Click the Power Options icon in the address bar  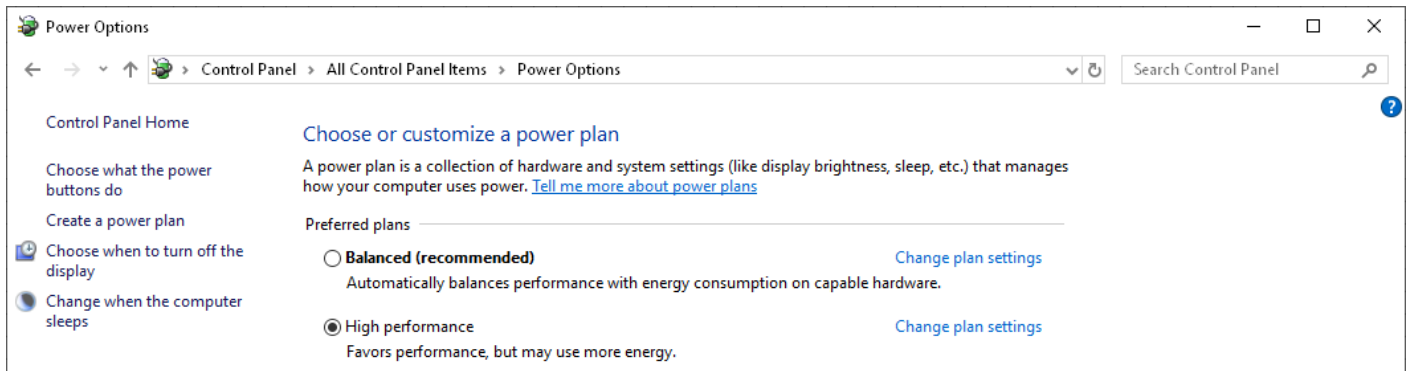click(162, 69)
